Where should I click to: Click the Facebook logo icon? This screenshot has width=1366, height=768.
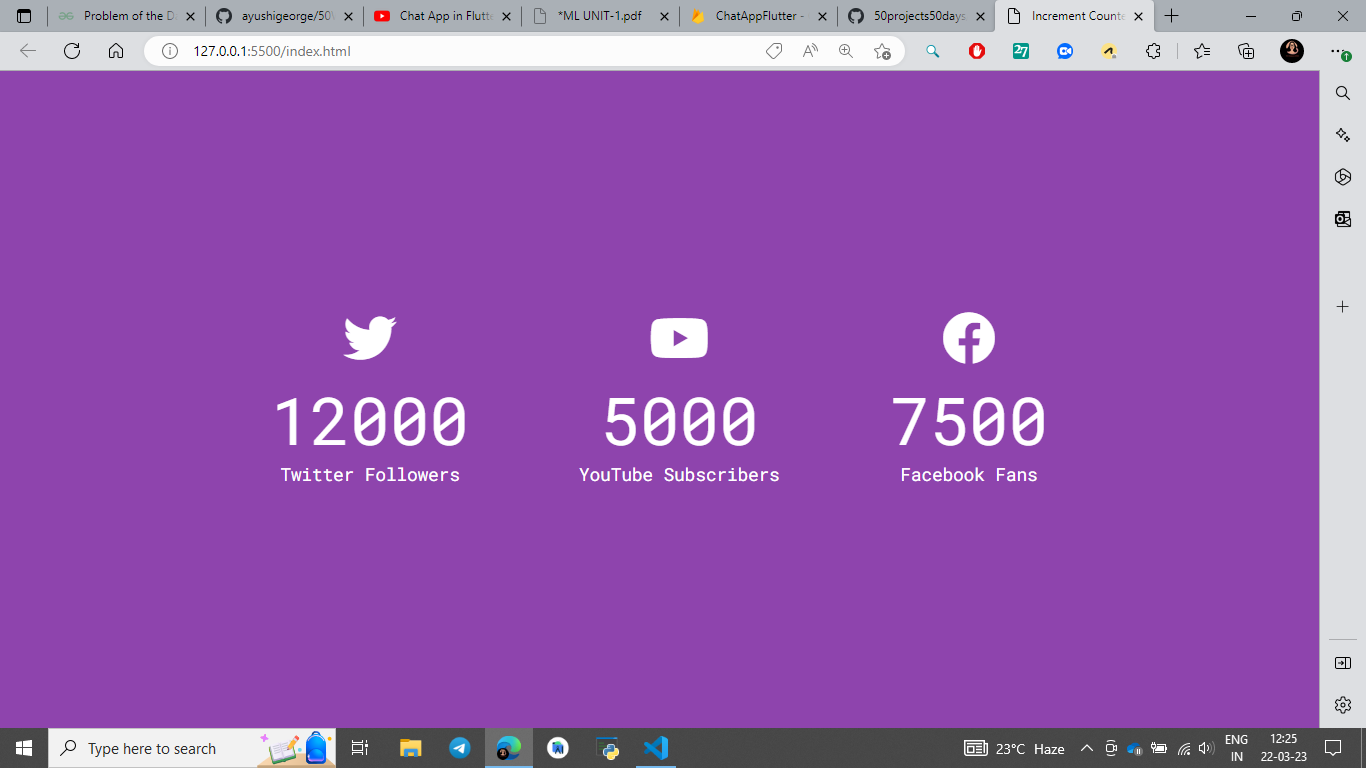[x=969, y=338]
